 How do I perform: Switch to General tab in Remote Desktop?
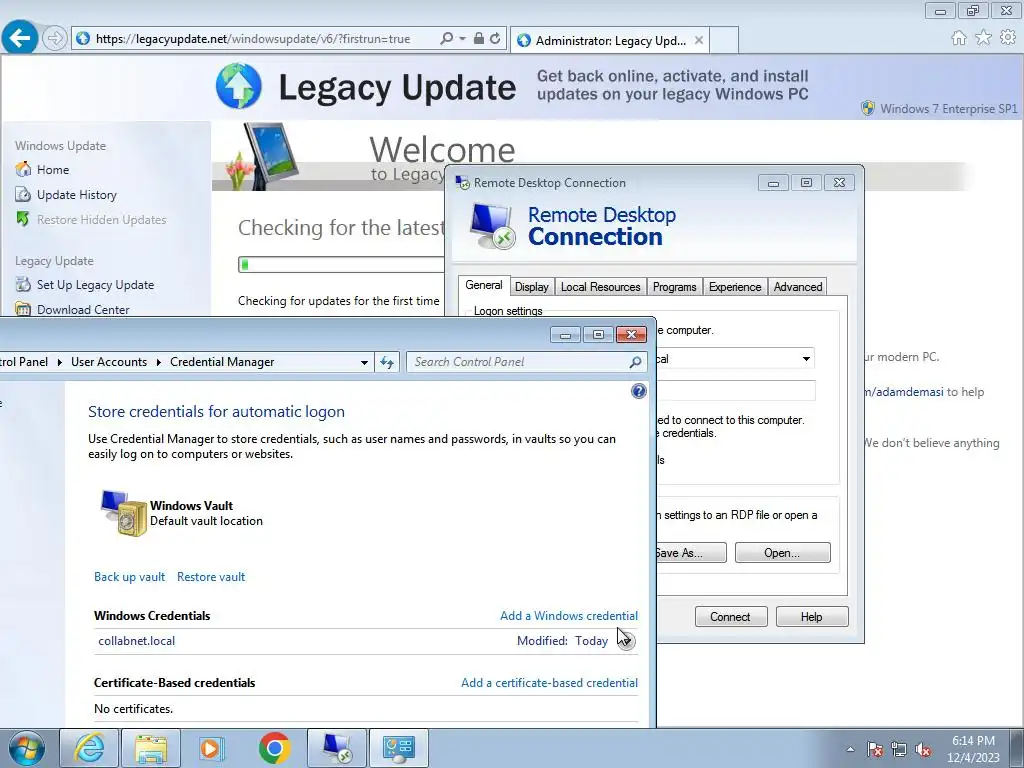(x=484, y=285)
